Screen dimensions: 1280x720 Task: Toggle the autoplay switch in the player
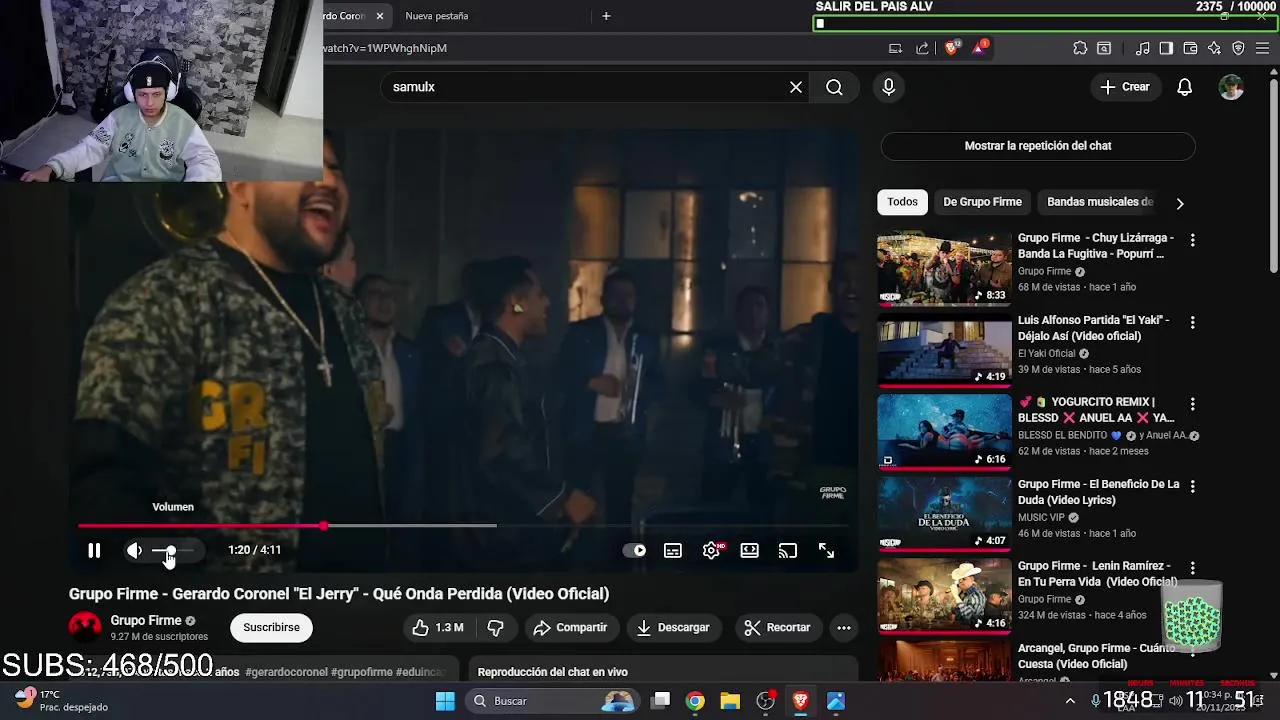click(634, 550)
